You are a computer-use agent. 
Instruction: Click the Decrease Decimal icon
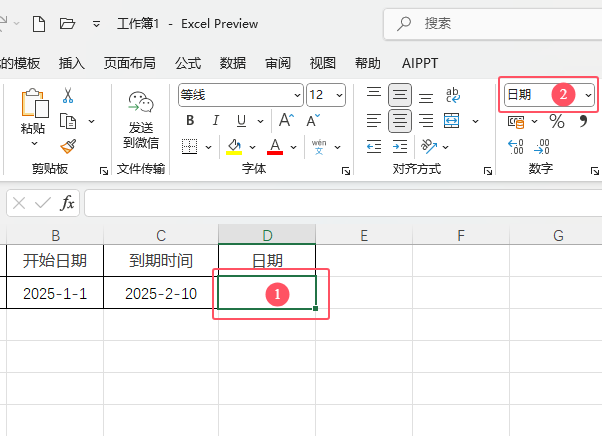click(x=542, y=147)
